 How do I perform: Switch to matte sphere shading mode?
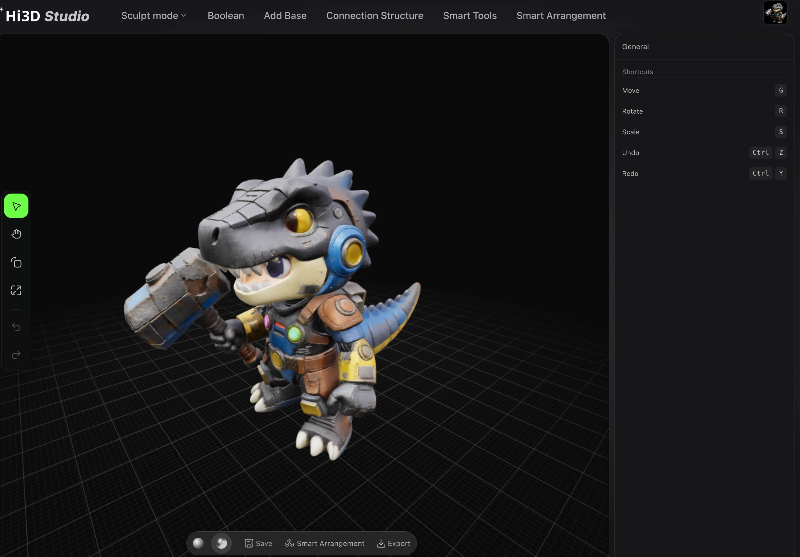[198, 543]
